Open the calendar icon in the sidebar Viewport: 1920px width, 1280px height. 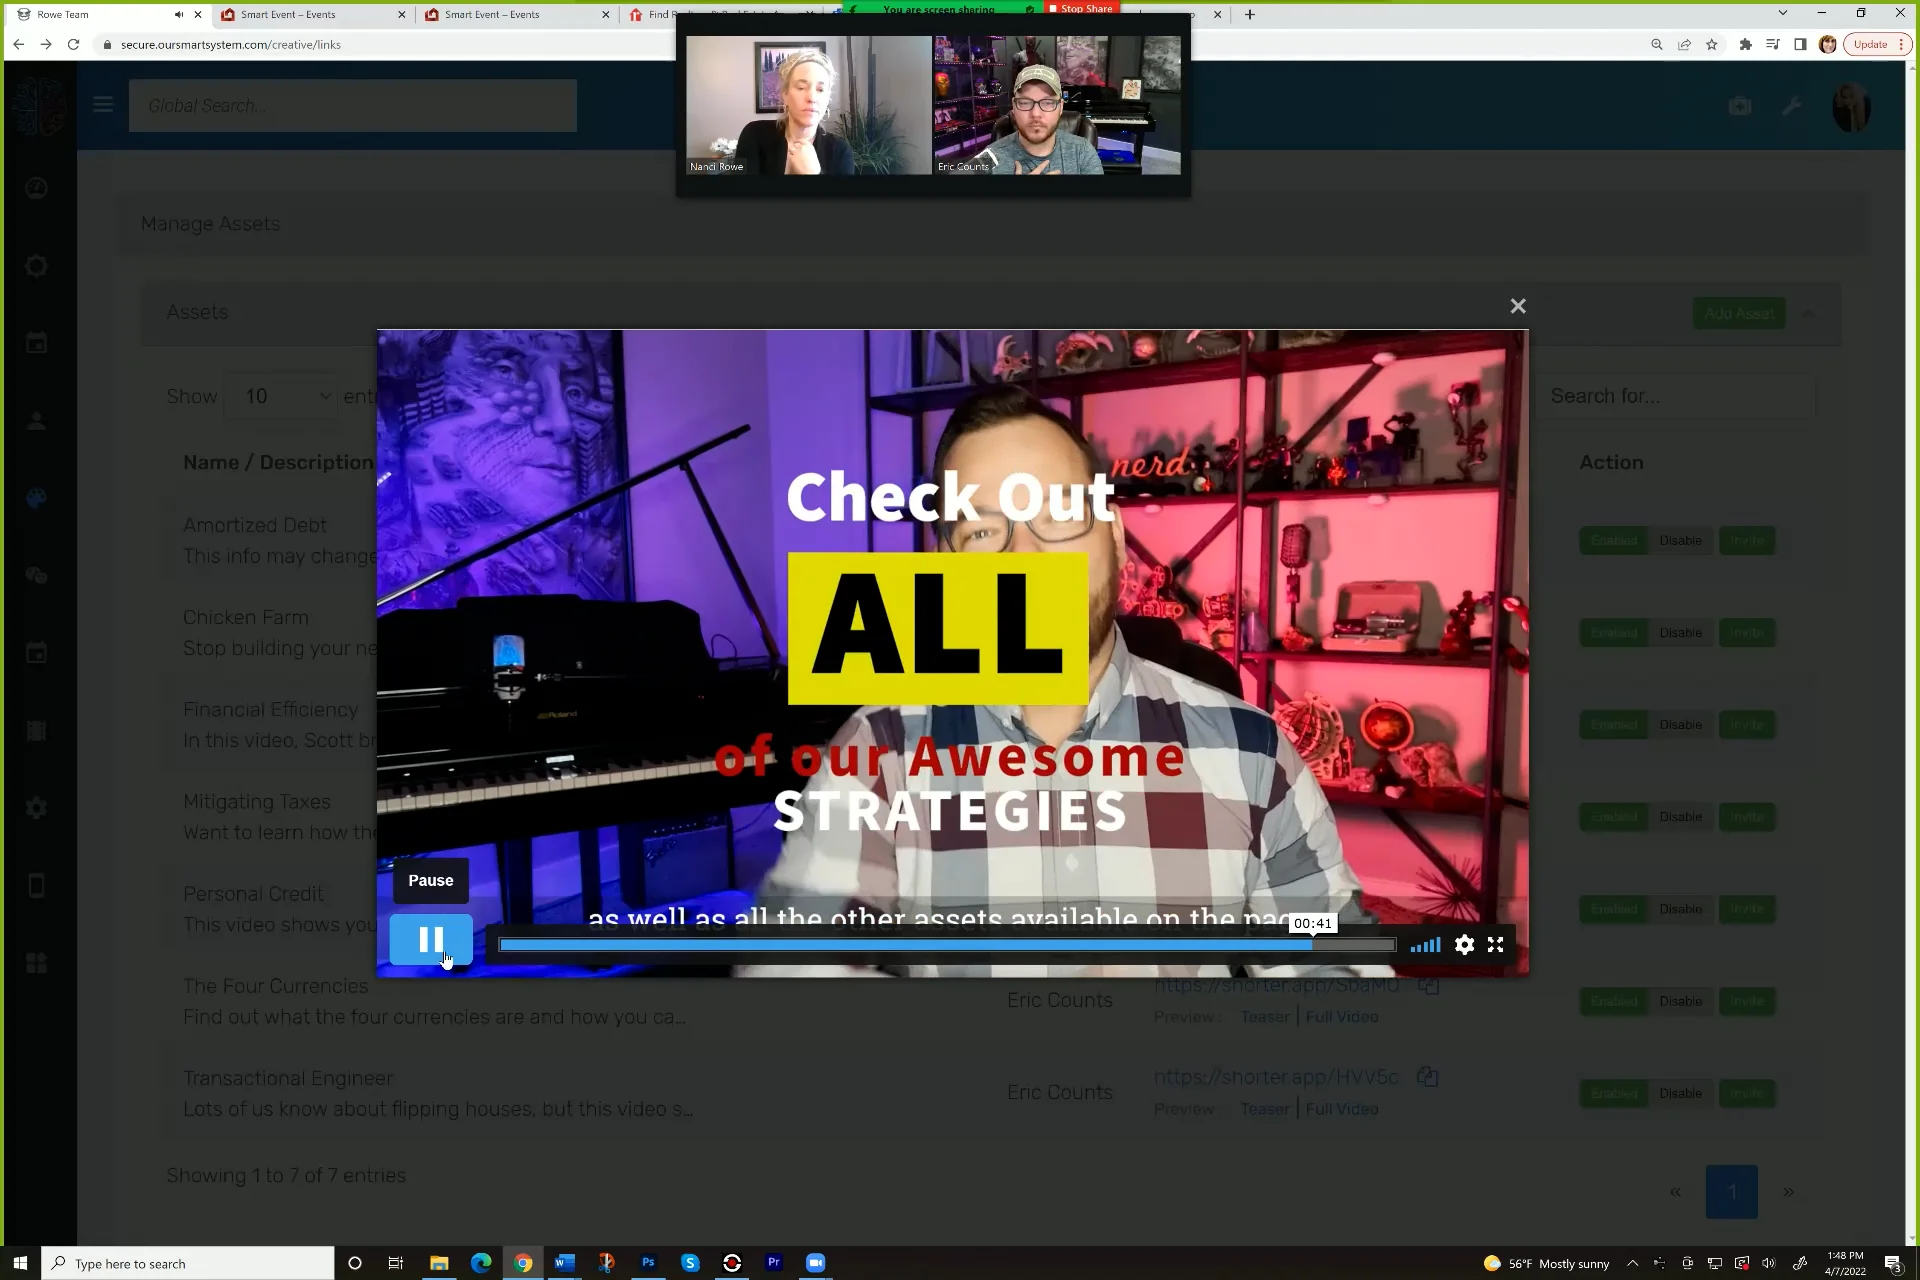click(37, 342)
